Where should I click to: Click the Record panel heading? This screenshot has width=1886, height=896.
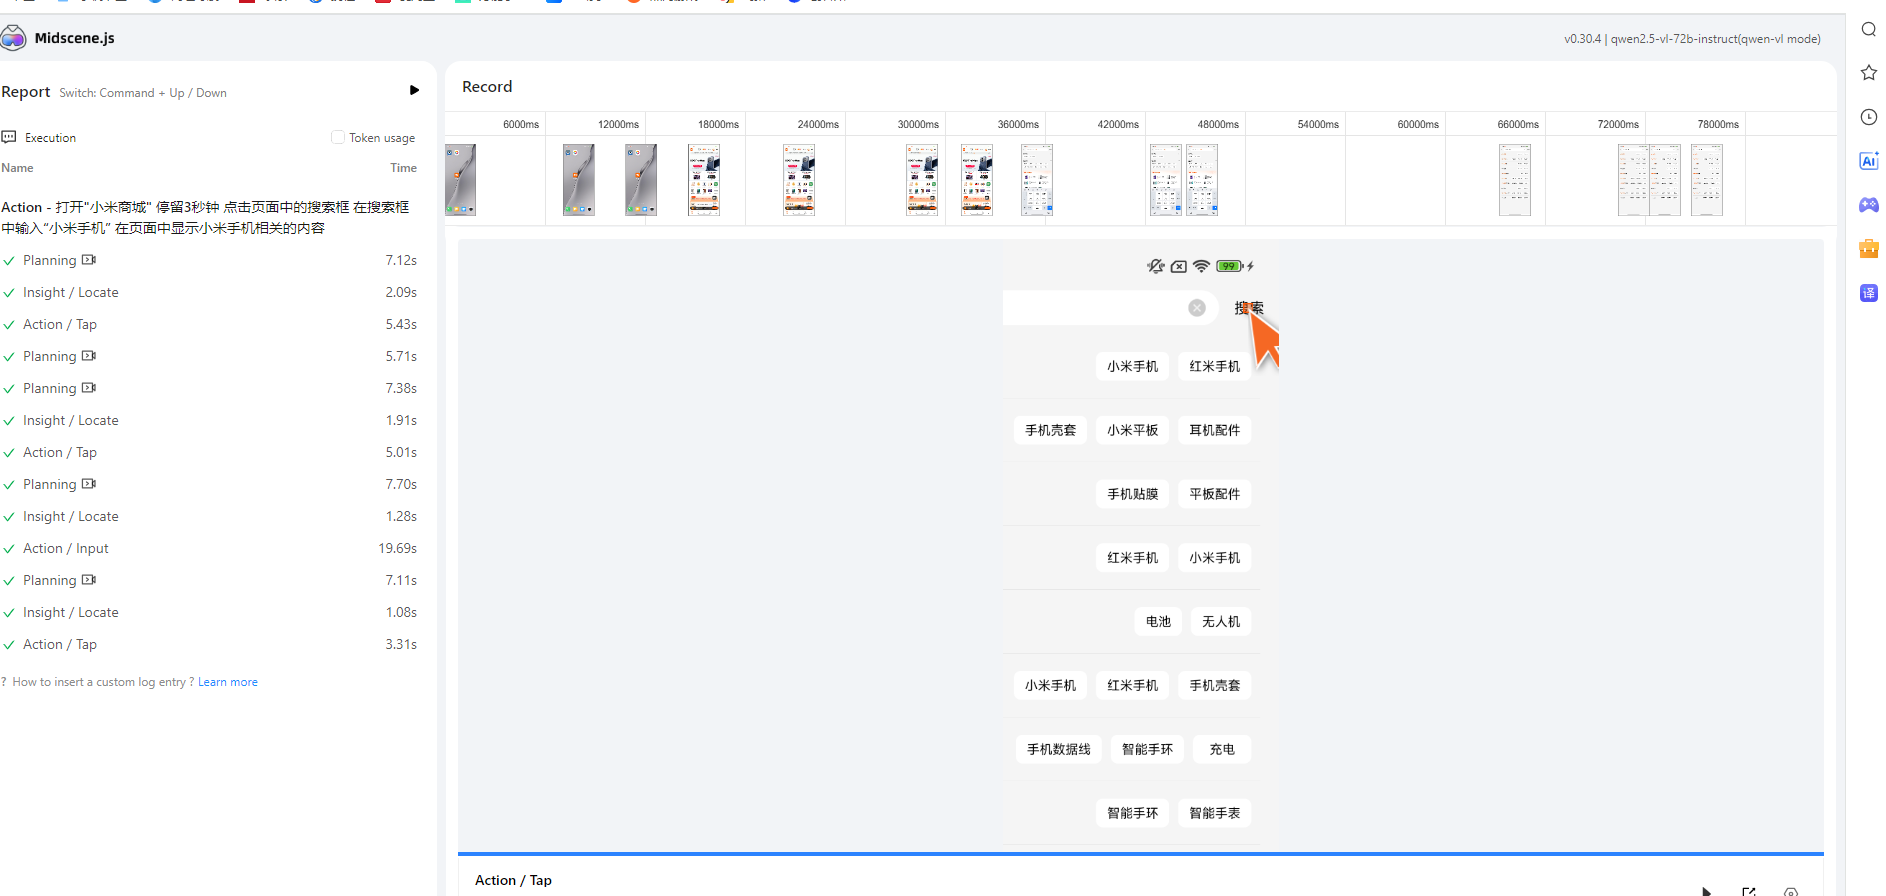(487, 87)
